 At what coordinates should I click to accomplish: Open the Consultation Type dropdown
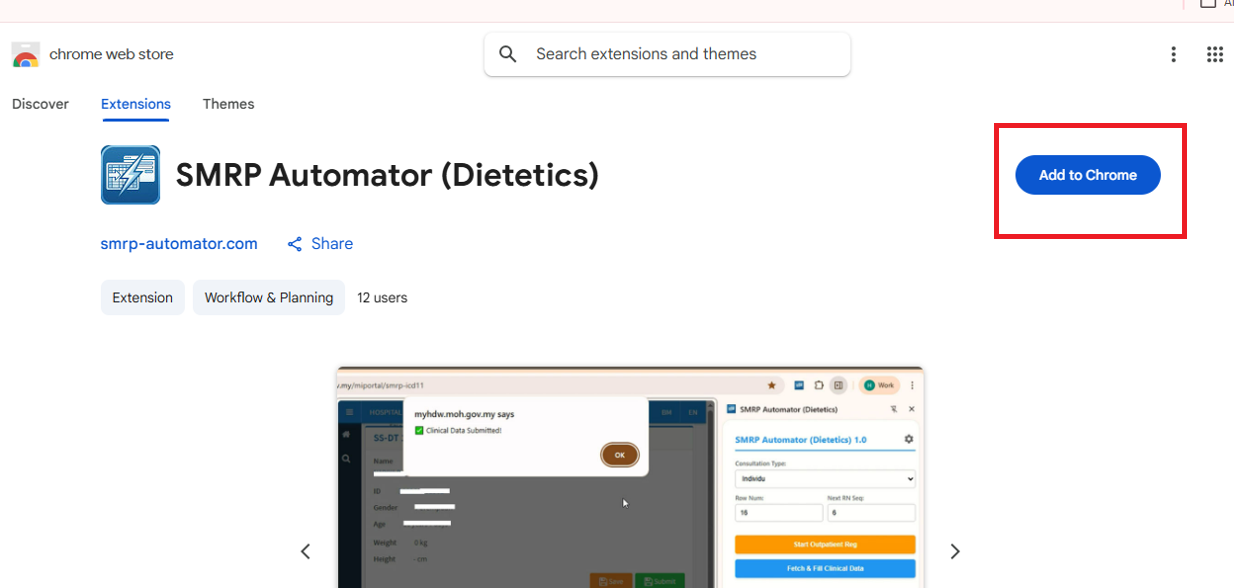[826, 477]
